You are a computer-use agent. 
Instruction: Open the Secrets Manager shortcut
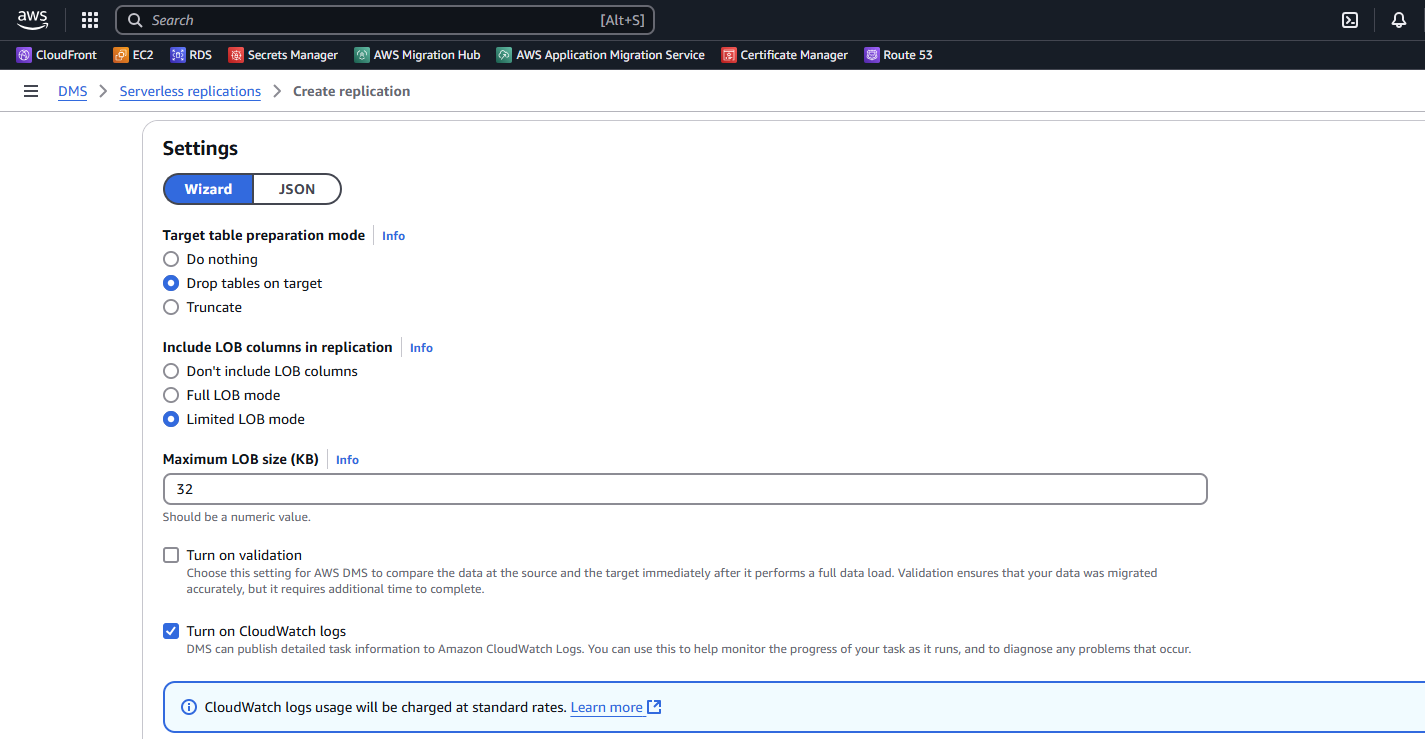coord(283,55)
